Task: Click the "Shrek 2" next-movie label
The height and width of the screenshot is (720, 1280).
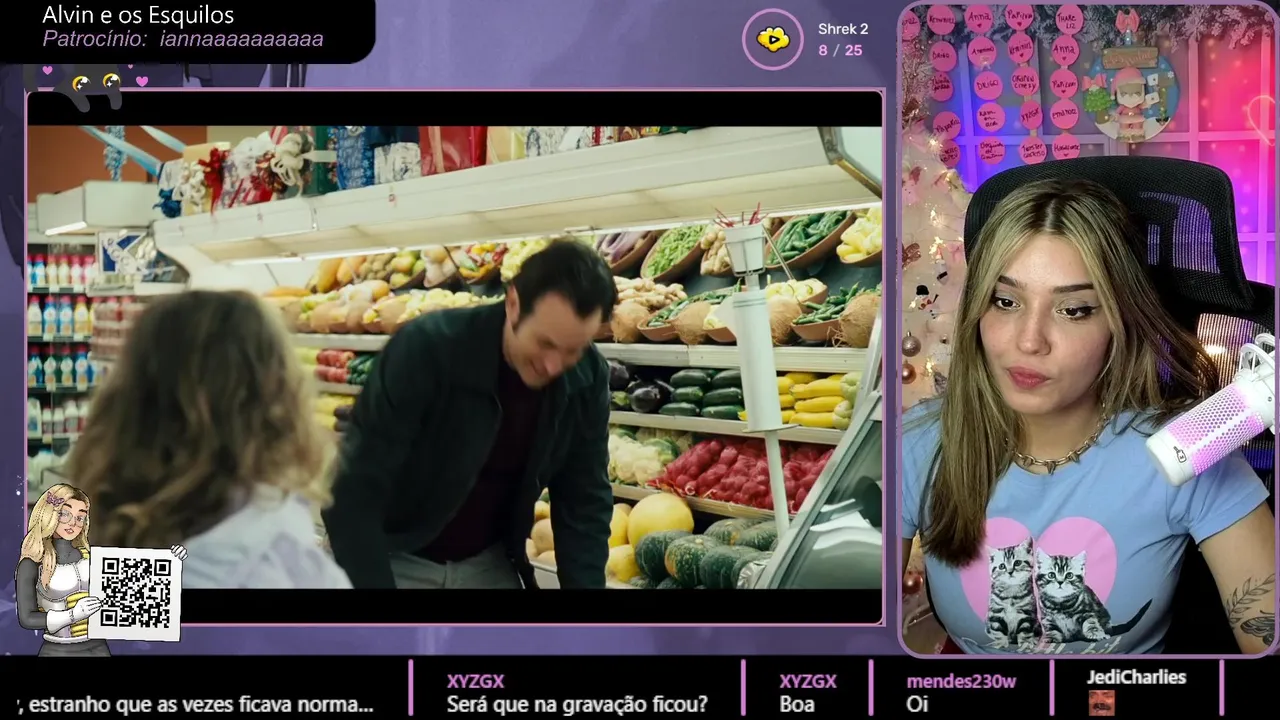Action: (x=843, y=29)
